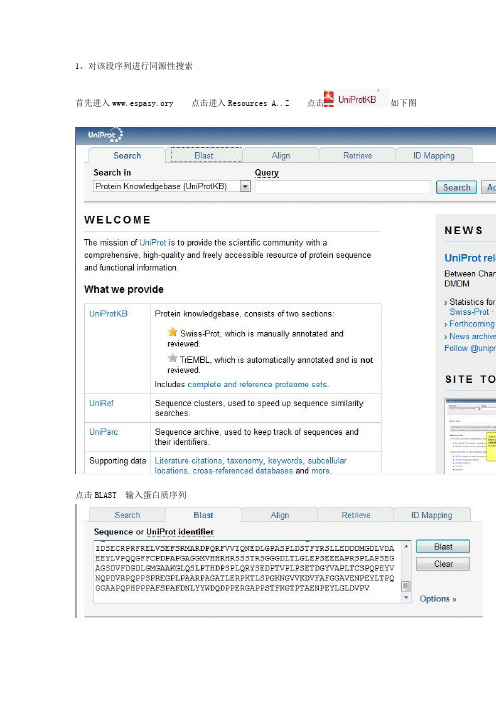Open the News archive link

[472, 336]
